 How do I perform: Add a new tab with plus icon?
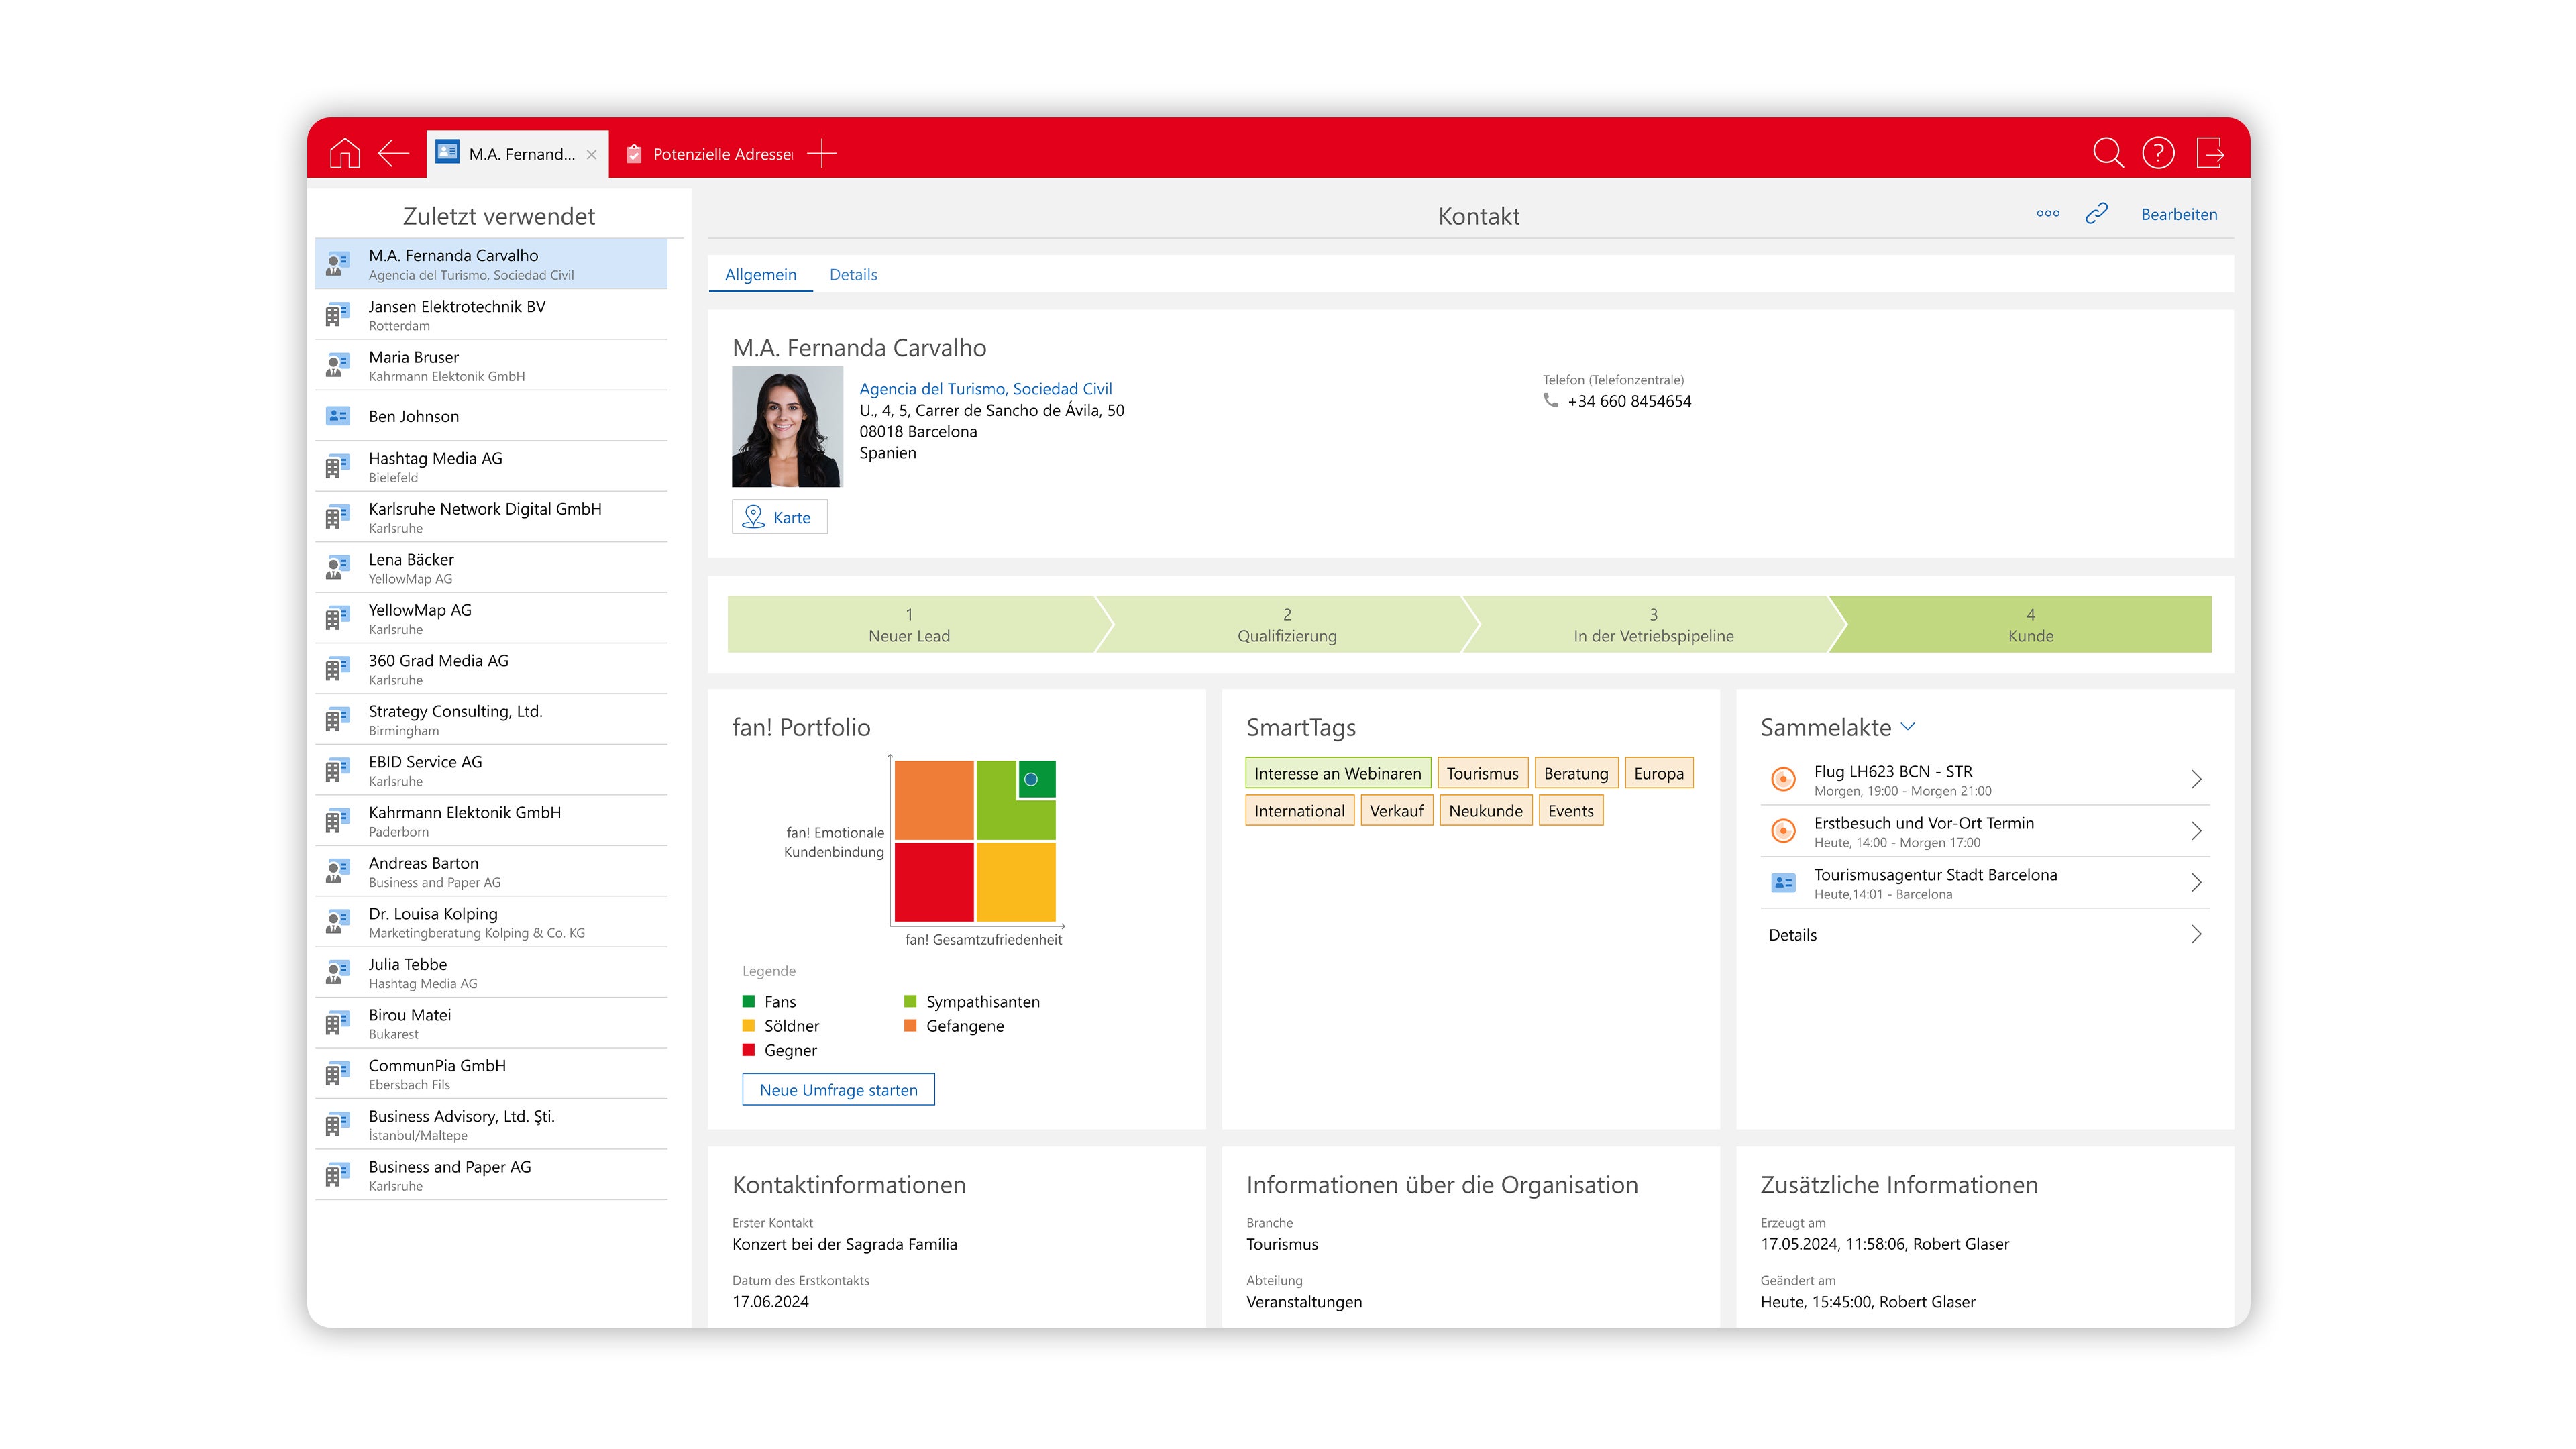[822, 153]
